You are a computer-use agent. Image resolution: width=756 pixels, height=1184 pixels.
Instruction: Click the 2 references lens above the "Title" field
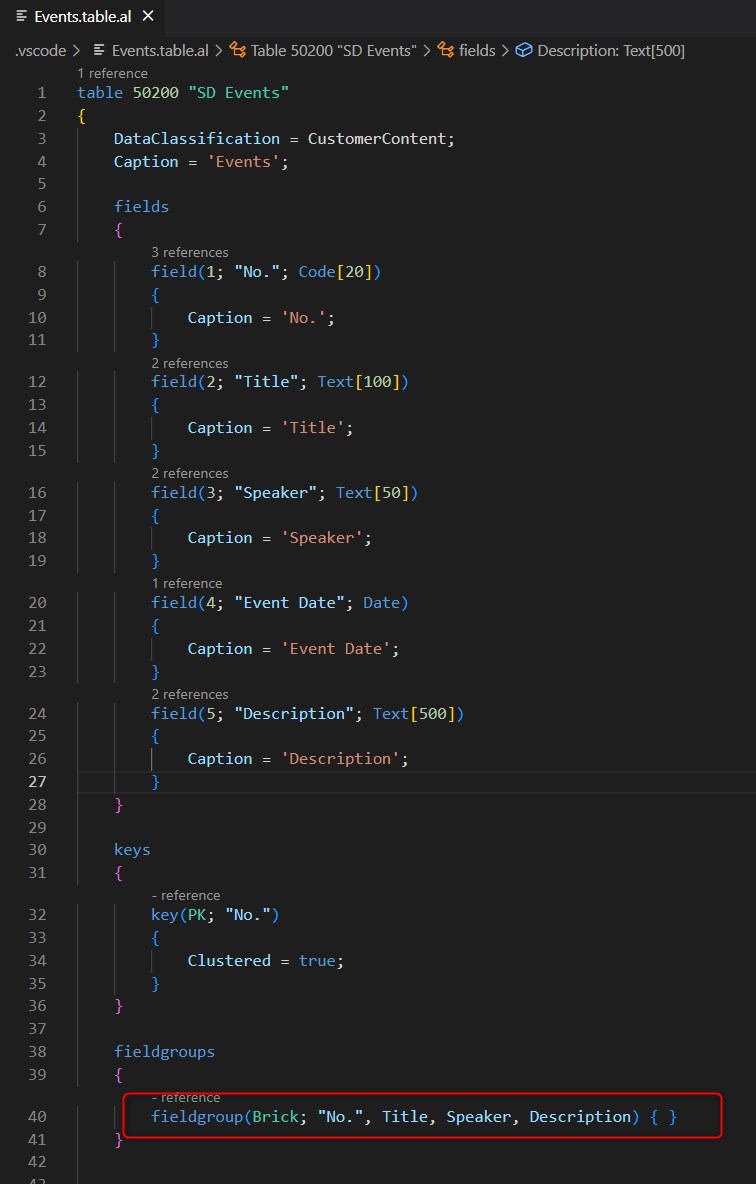(x=189, y=363)
